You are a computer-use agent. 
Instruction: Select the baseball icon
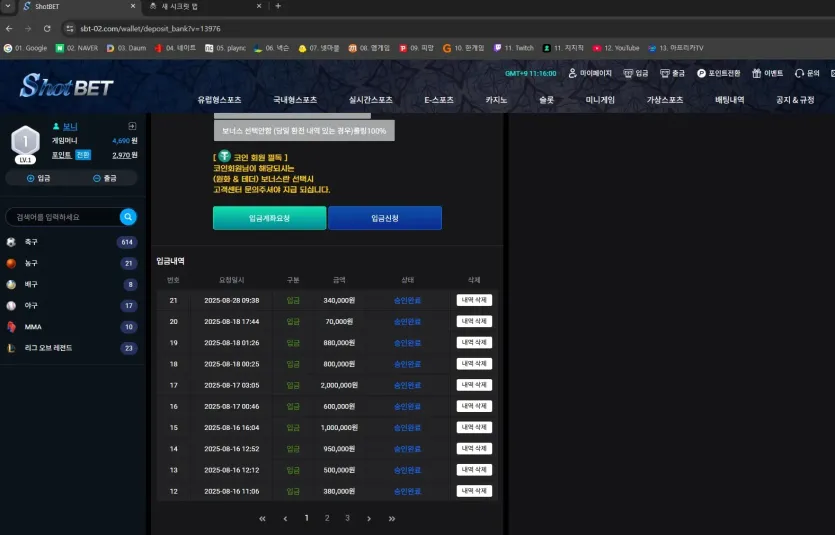coord(11,306)
